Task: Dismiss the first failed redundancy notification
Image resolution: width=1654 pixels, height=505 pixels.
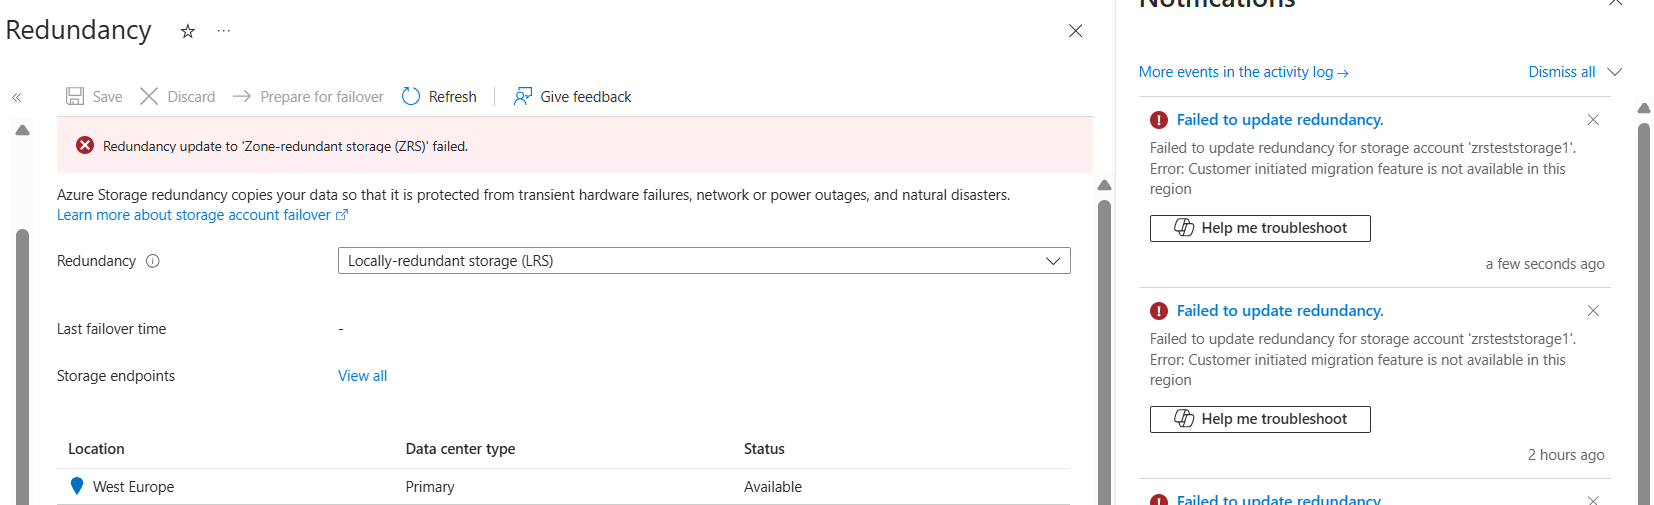Action: [1593, 120]
